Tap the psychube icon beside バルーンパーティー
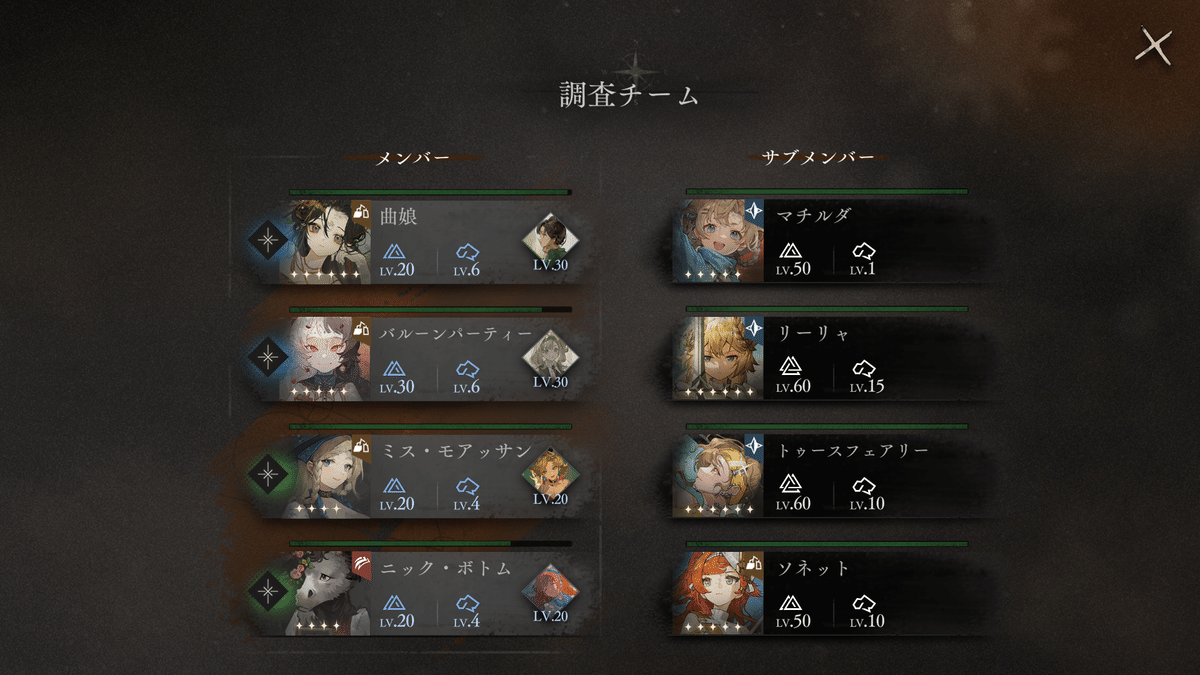The image size is (1200, 675). (x=549, y=359)
